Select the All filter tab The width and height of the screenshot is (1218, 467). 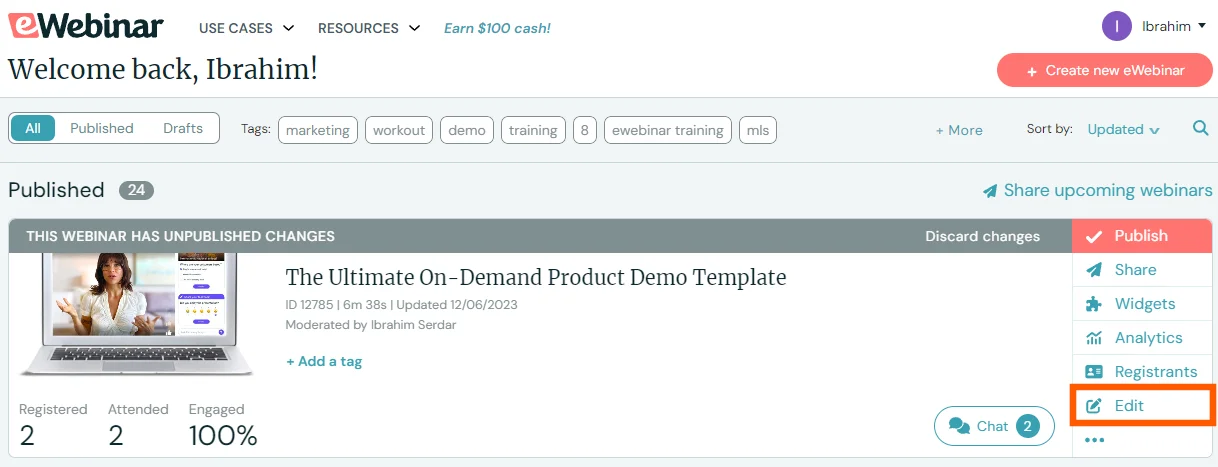coord(33,128)
